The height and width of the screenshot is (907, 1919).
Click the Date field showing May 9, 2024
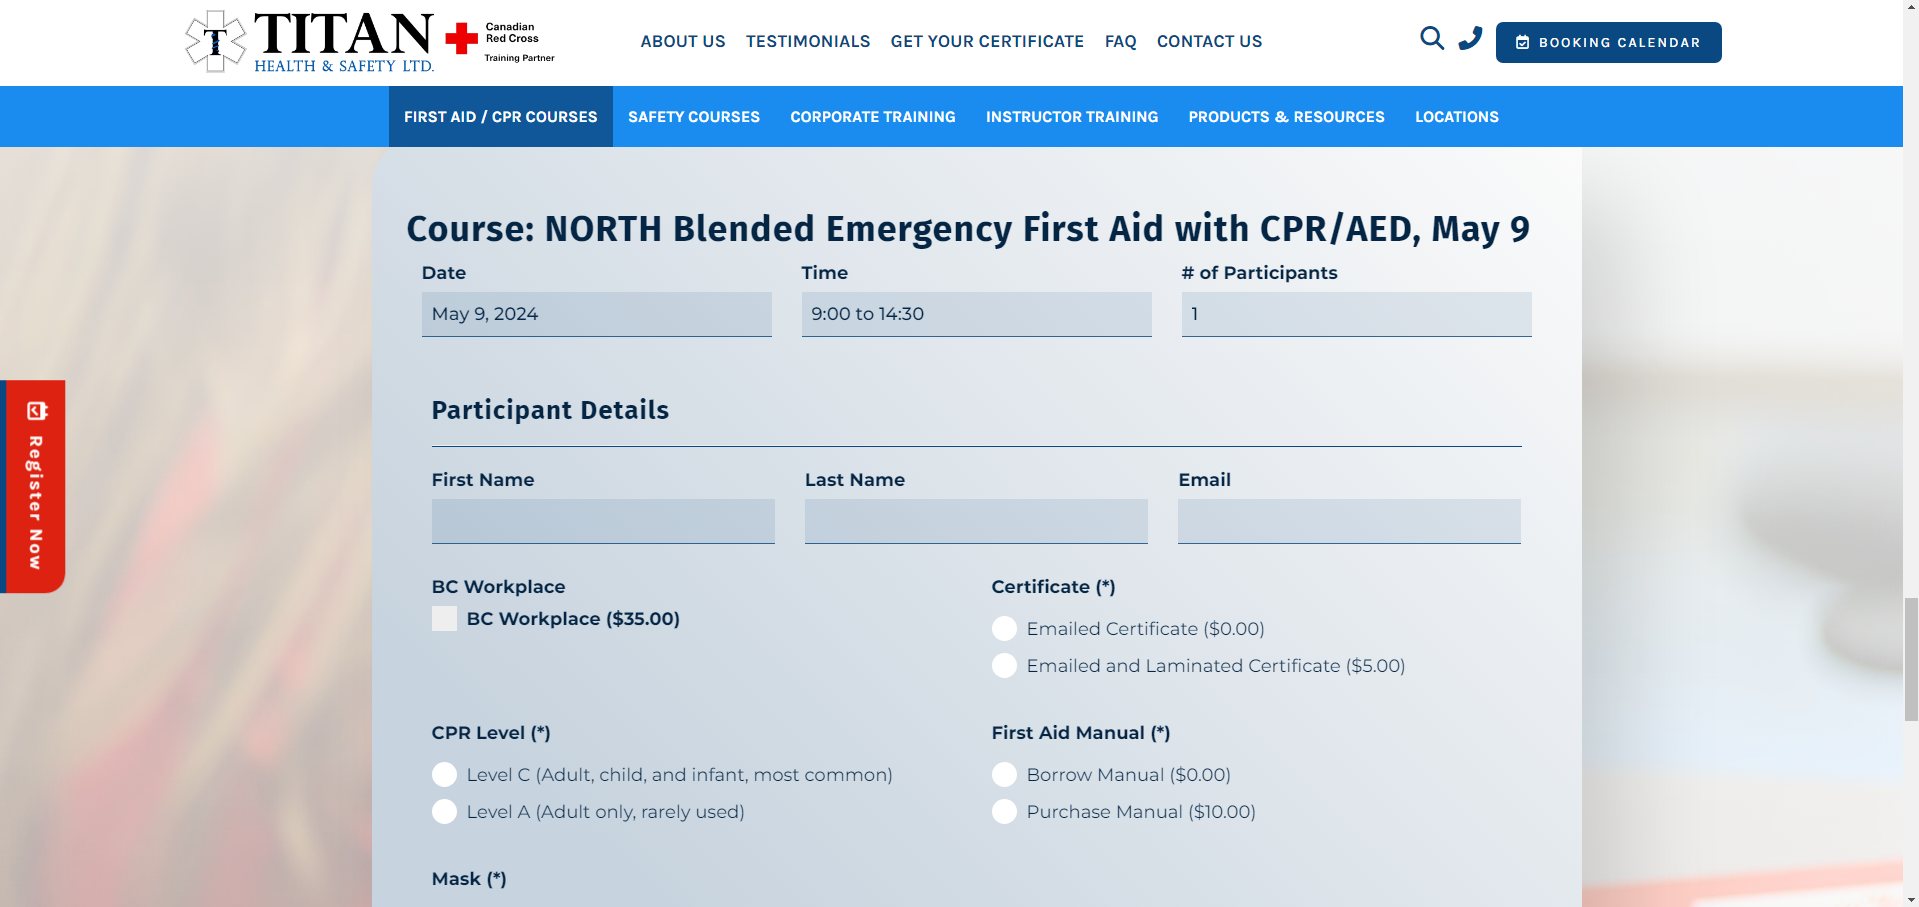coord(597,314)
